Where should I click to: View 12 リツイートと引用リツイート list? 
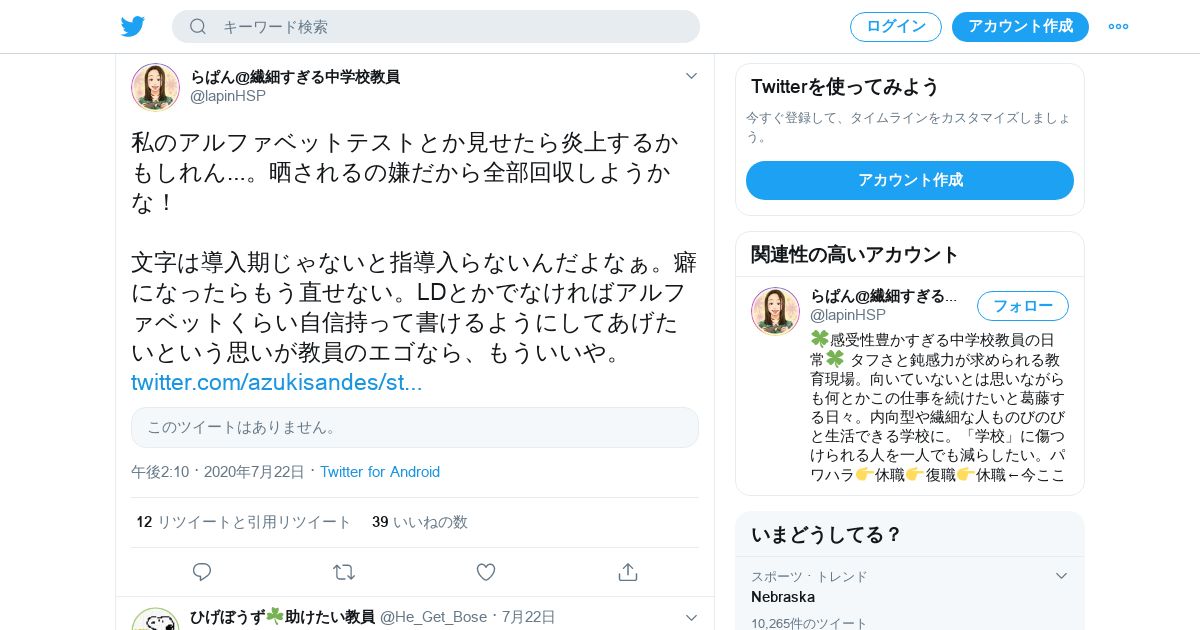[244, 522]
